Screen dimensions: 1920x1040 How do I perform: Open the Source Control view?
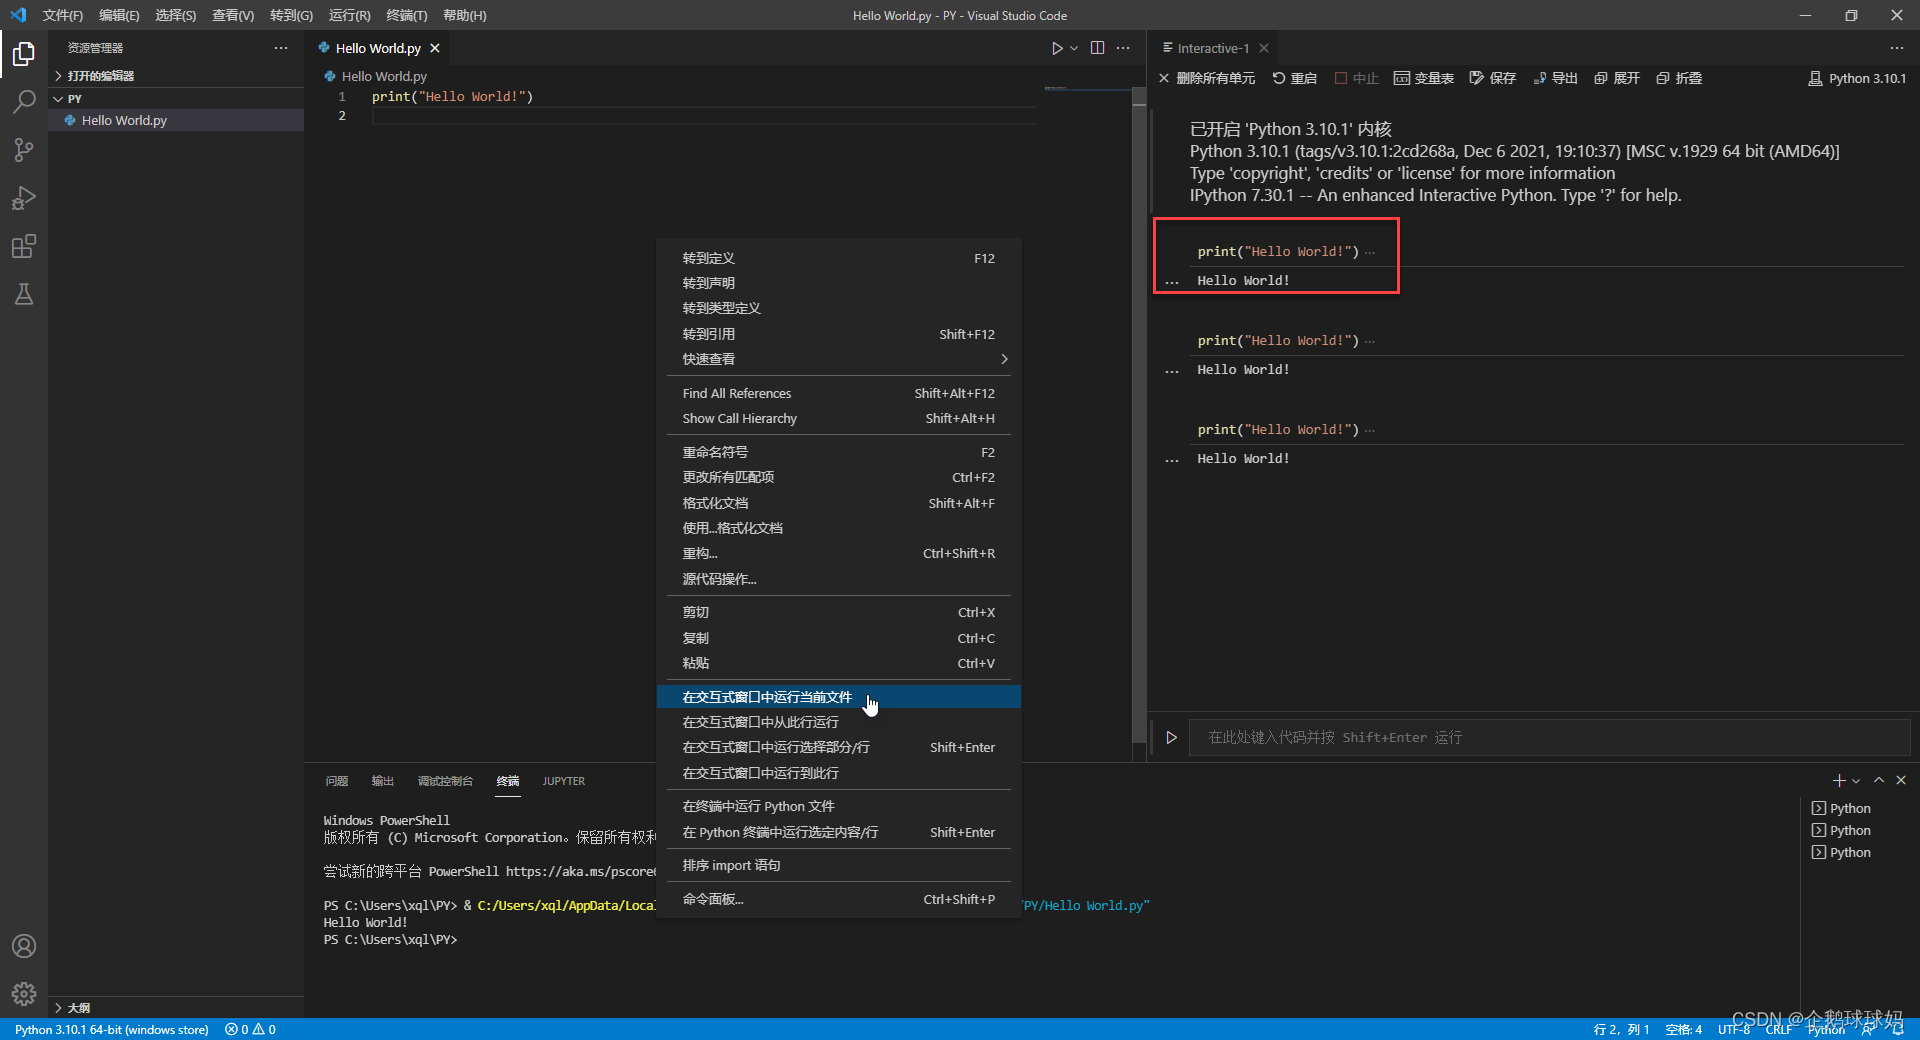(24, 150)
